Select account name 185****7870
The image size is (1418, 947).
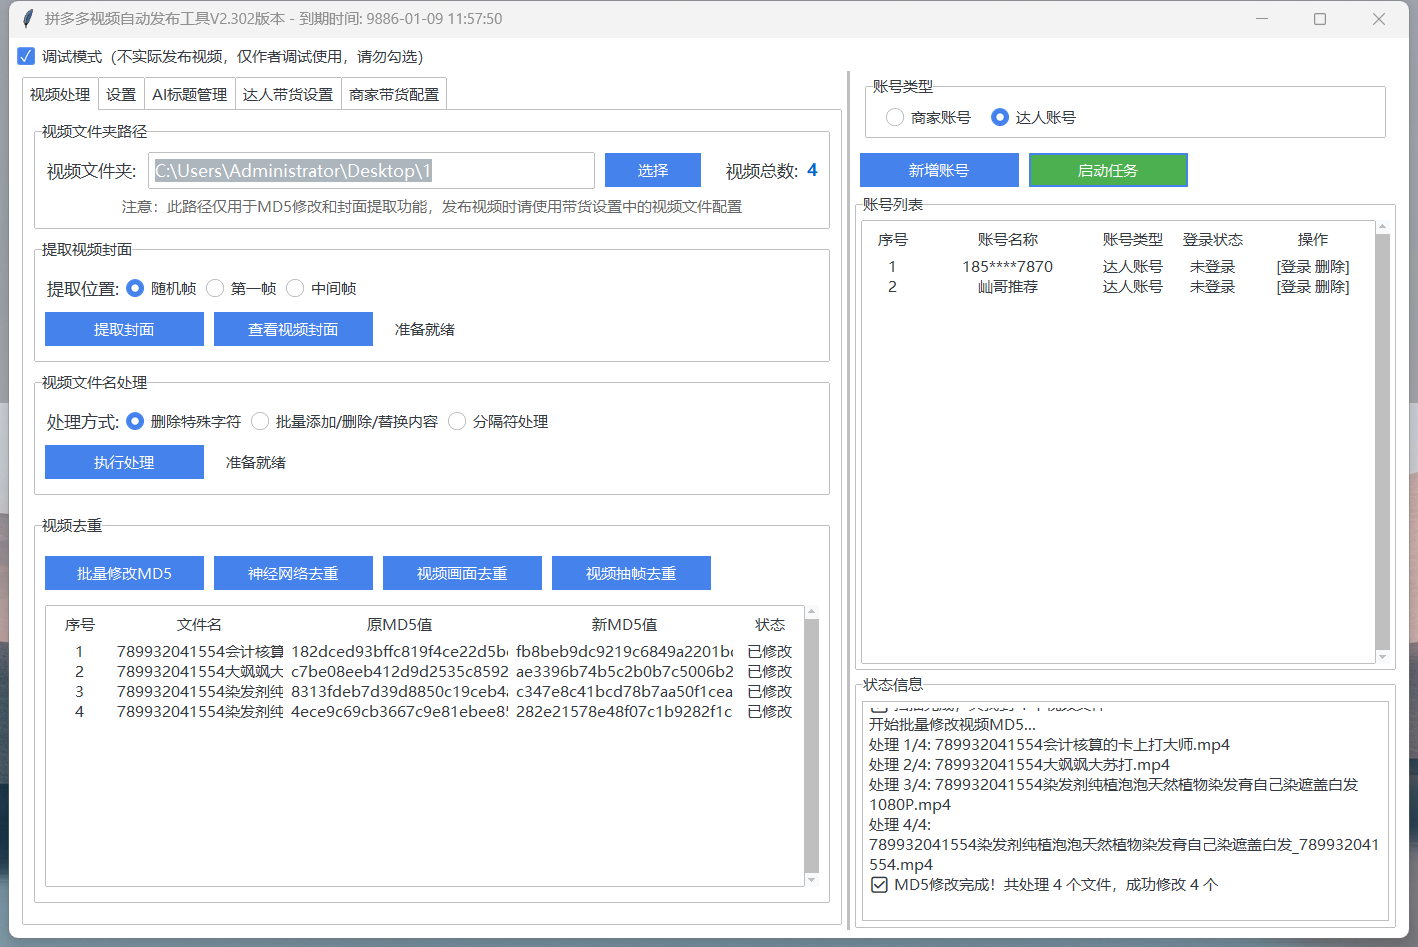[1008, 267]
